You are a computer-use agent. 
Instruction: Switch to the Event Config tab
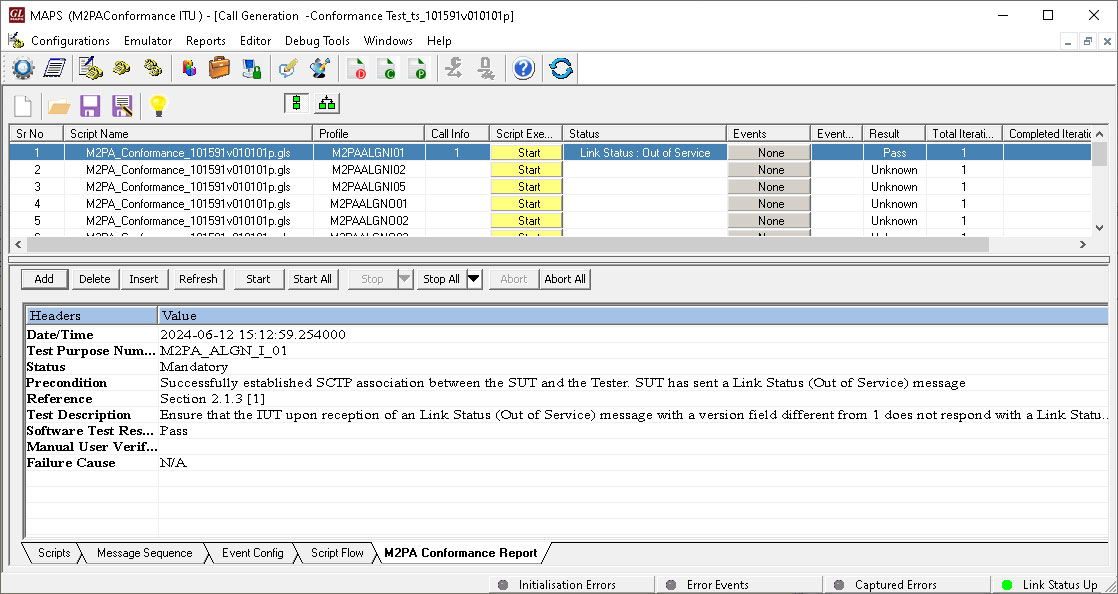(252, 553)
